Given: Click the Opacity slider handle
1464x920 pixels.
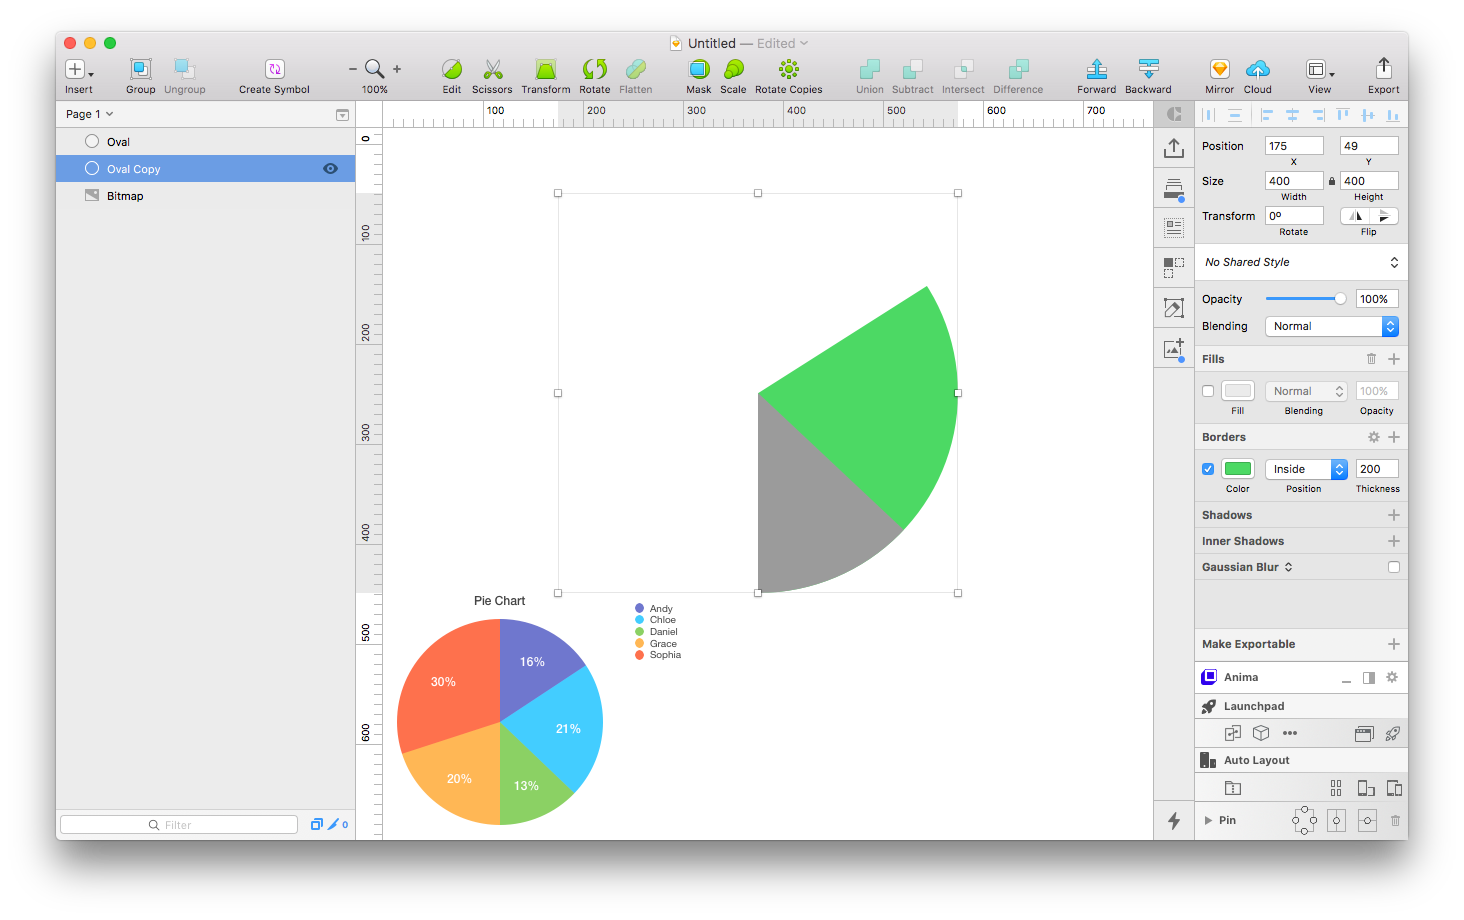Looking at the screenshot, I should point(1340,299).
